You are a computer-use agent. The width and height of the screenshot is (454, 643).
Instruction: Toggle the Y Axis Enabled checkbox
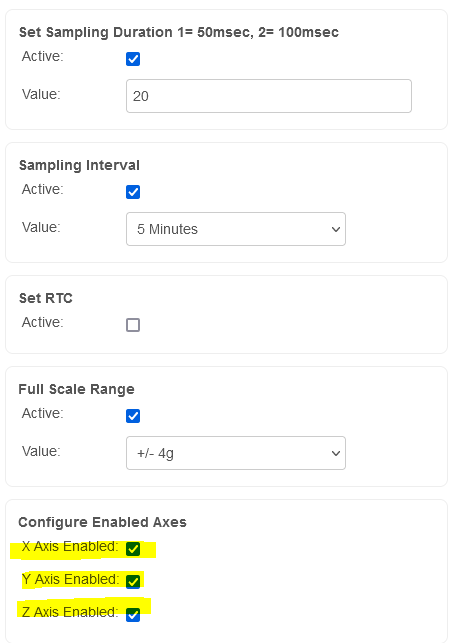coord(133,581)
